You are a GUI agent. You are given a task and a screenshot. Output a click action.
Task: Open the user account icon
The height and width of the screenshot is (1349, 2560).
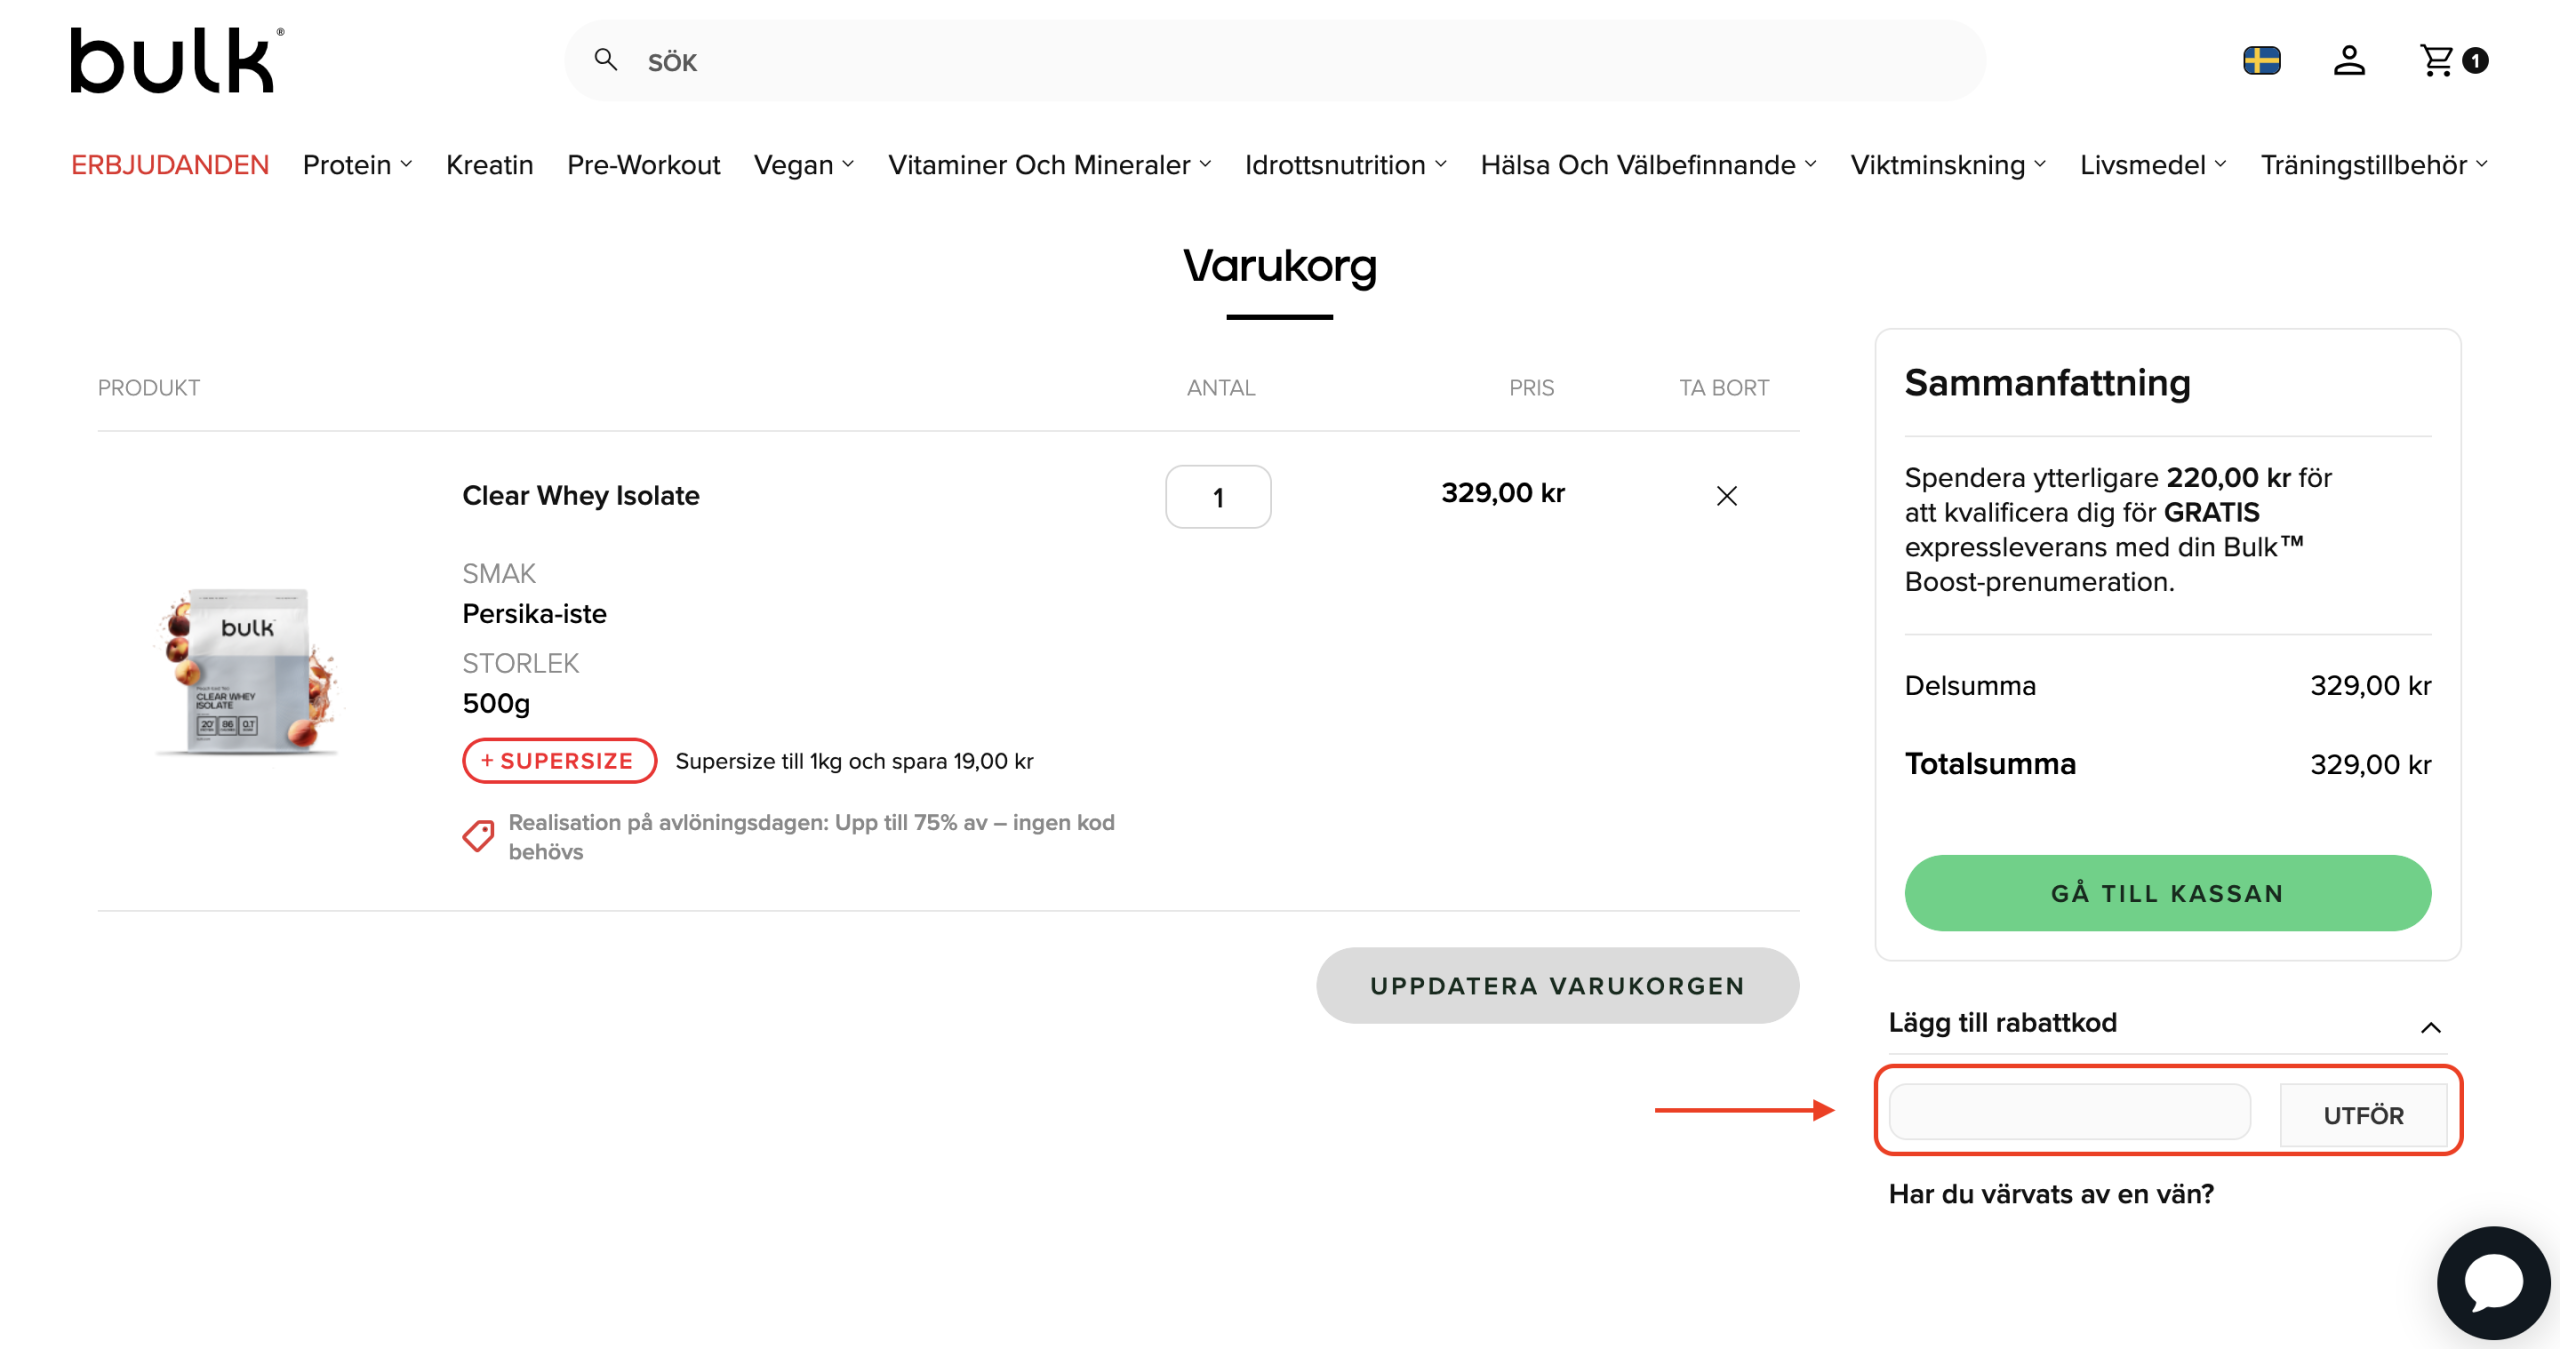coord(2349,61)
